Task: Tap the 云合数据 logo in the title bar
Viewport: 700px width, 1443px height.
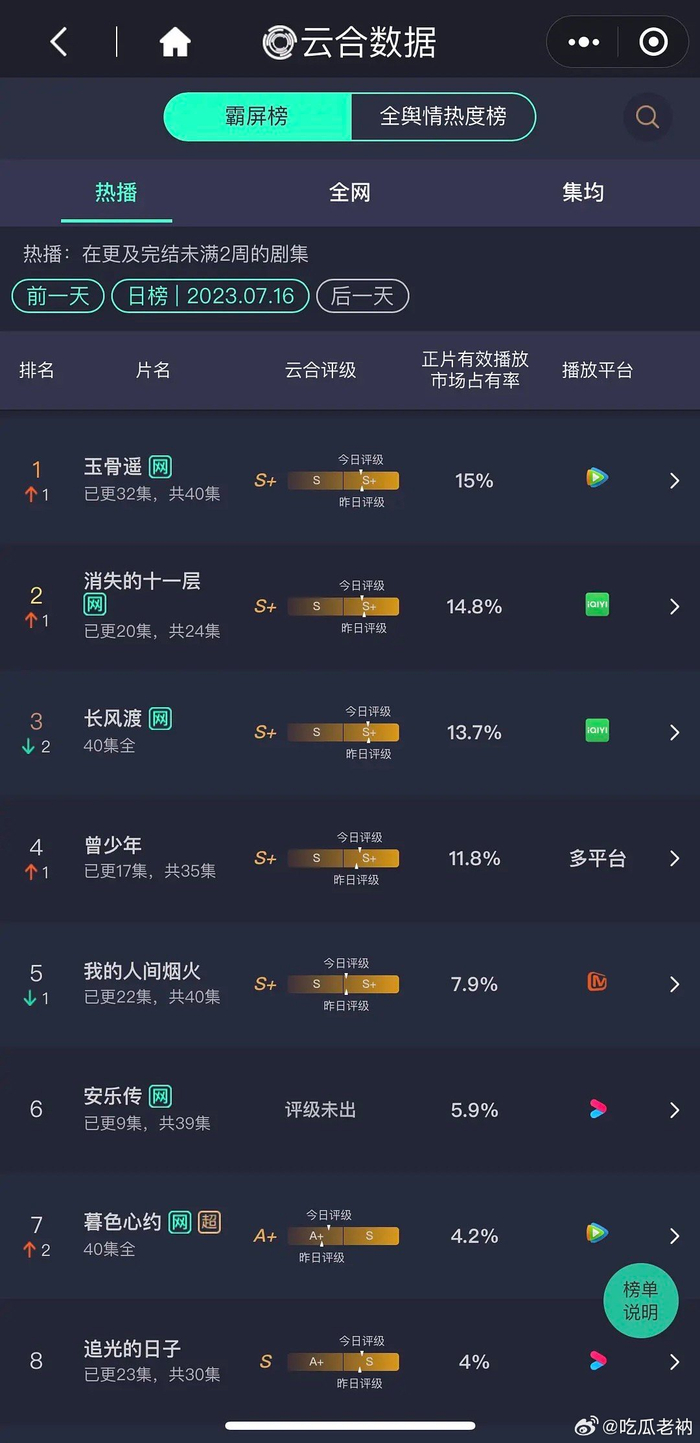Action: pyautogui.click(x=348, y=42)
